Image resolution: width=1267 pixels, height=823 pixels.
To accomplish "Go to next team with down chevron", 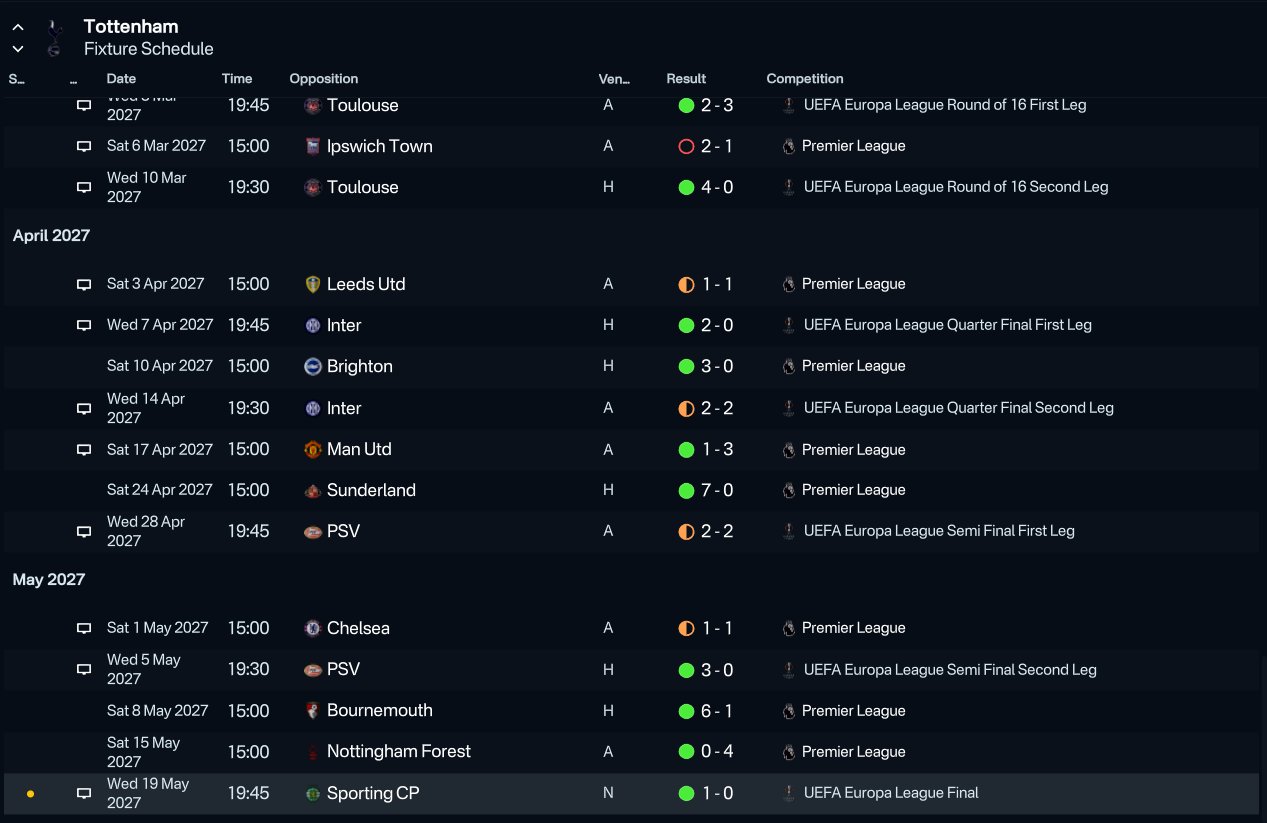I will tap(18, 49).
